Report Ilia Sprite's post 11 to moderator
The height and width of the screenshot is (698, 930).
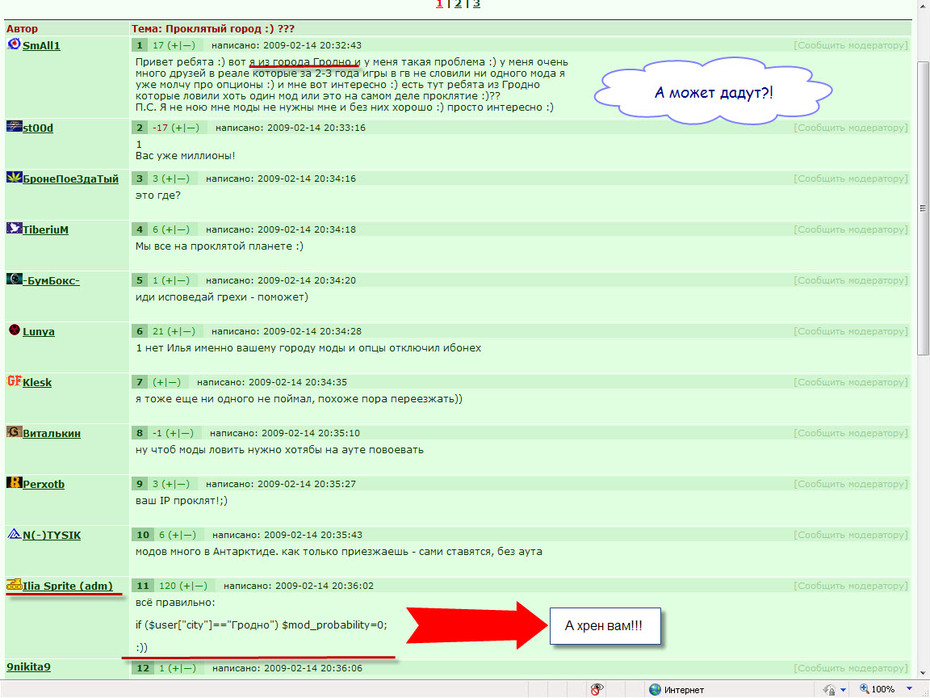(x=851, y=587)
